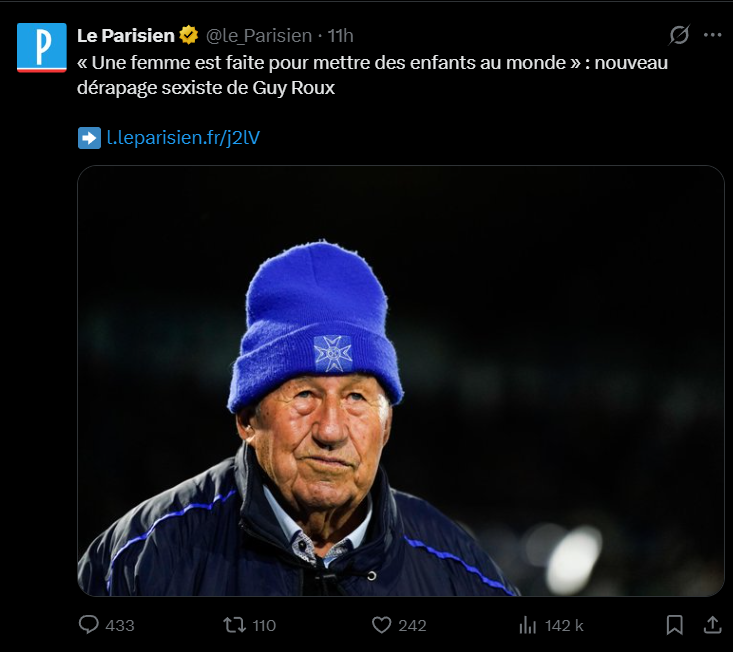733x652 pixels.
Task: Open the l.leparisien.fr/j2lV link
Action: (183, 138)
